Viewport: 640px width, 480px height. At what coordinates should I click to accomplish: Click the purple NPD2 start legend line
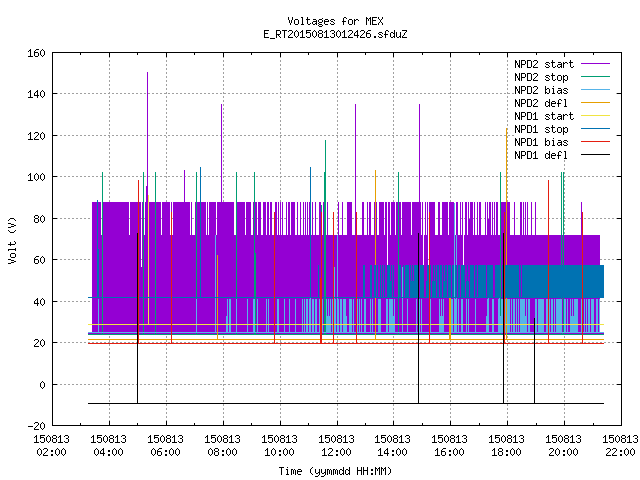(595, 64)
